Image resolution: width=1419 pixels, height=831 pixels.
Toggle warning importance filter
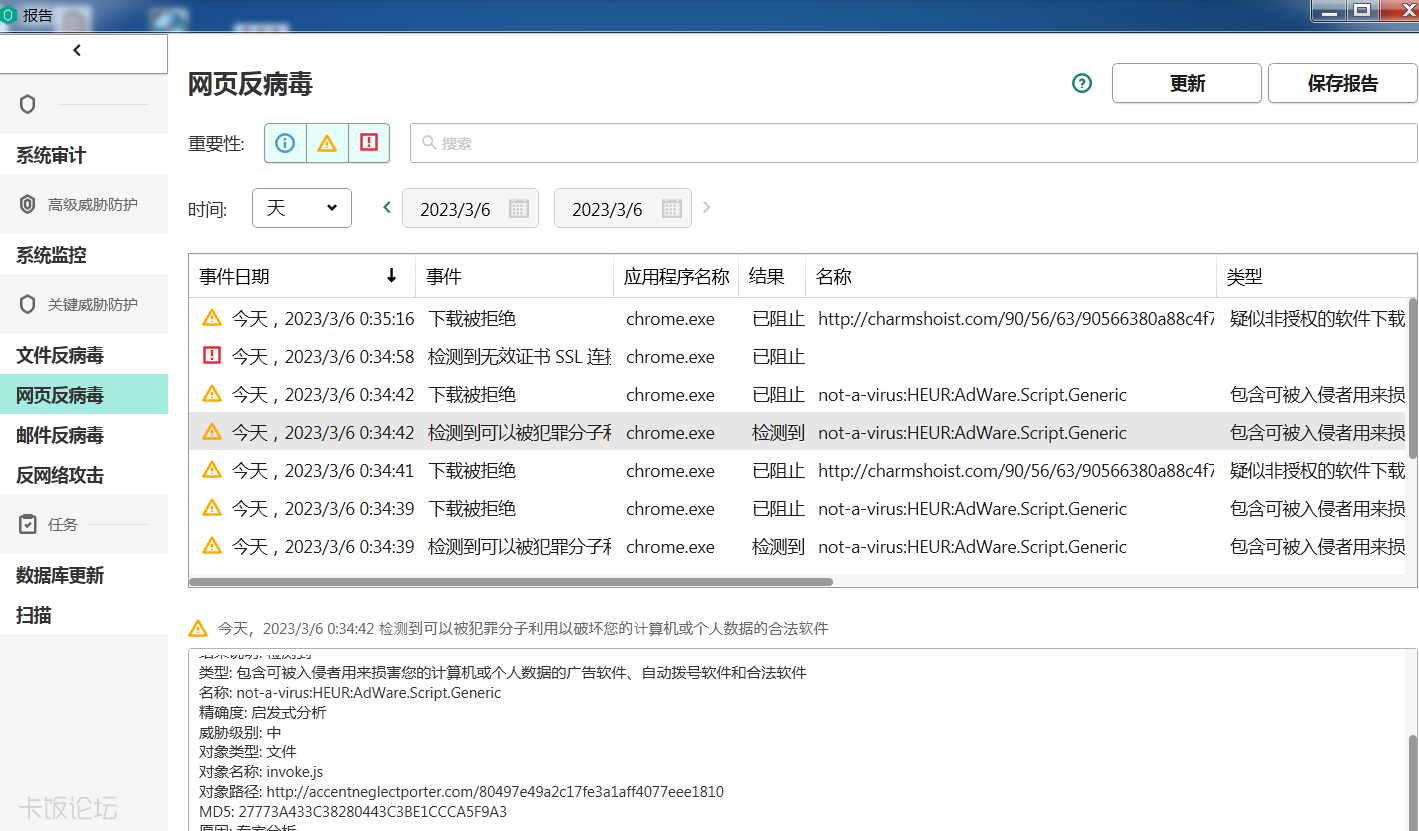(x=327, y=143)
